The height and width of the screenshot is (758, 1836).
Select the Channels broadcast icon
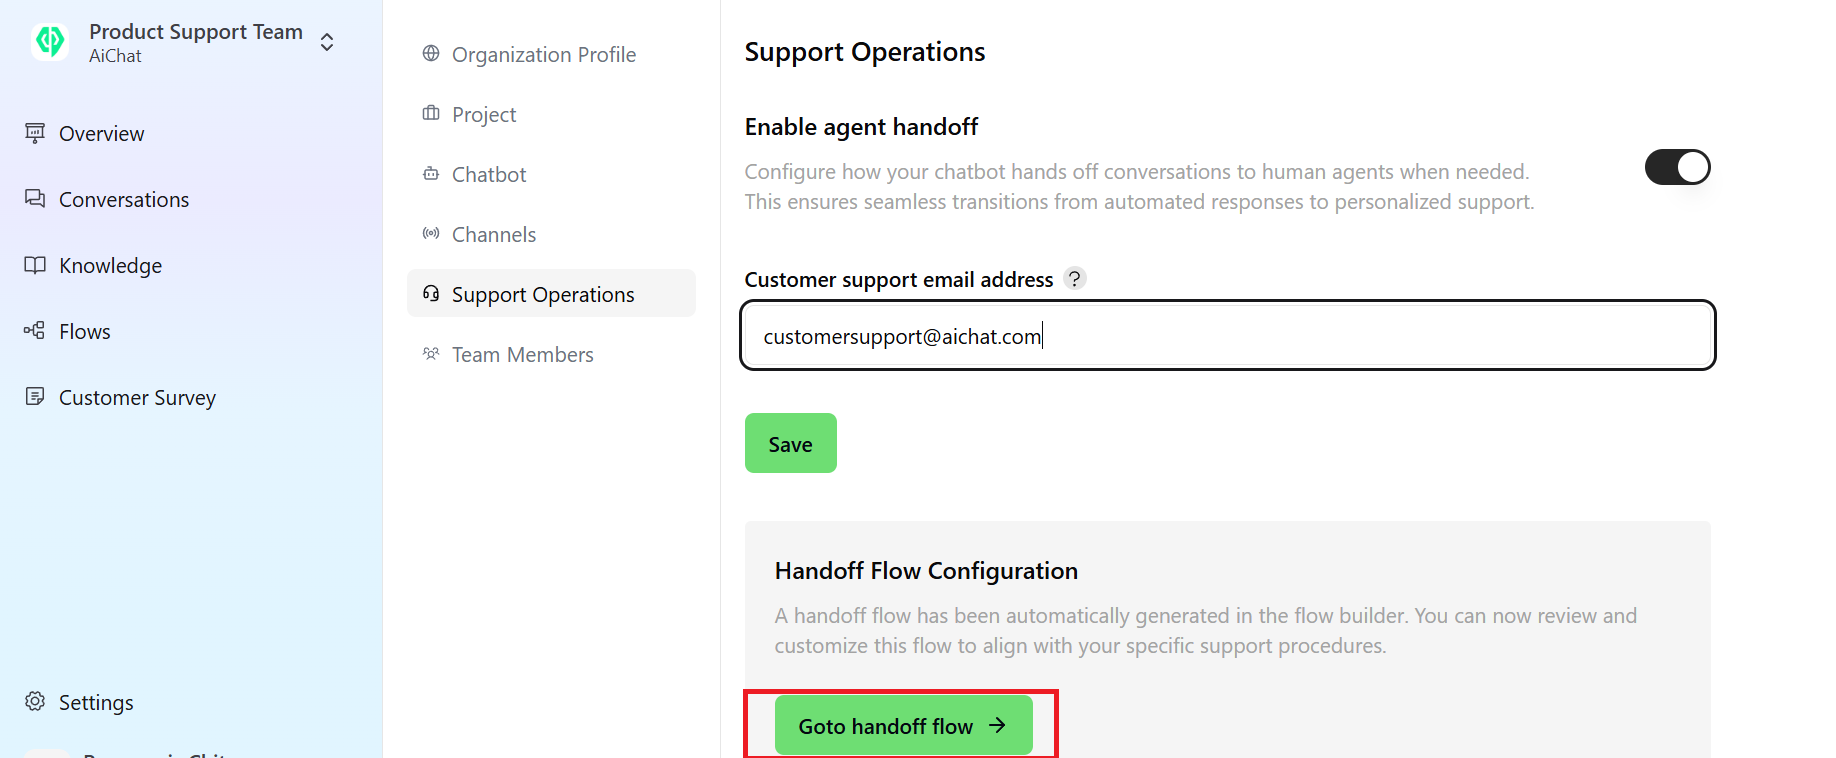[430, 233]
